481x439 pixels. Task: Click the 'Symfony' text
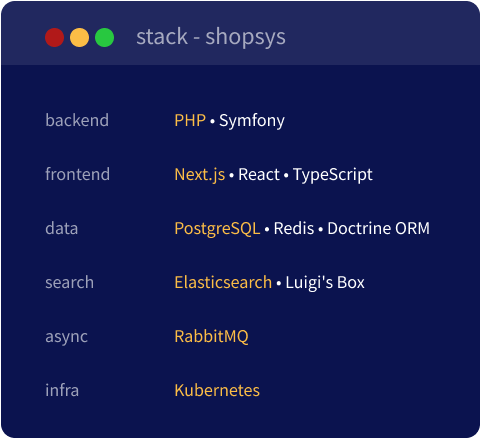pyautogui.click(x=252, y=121)
